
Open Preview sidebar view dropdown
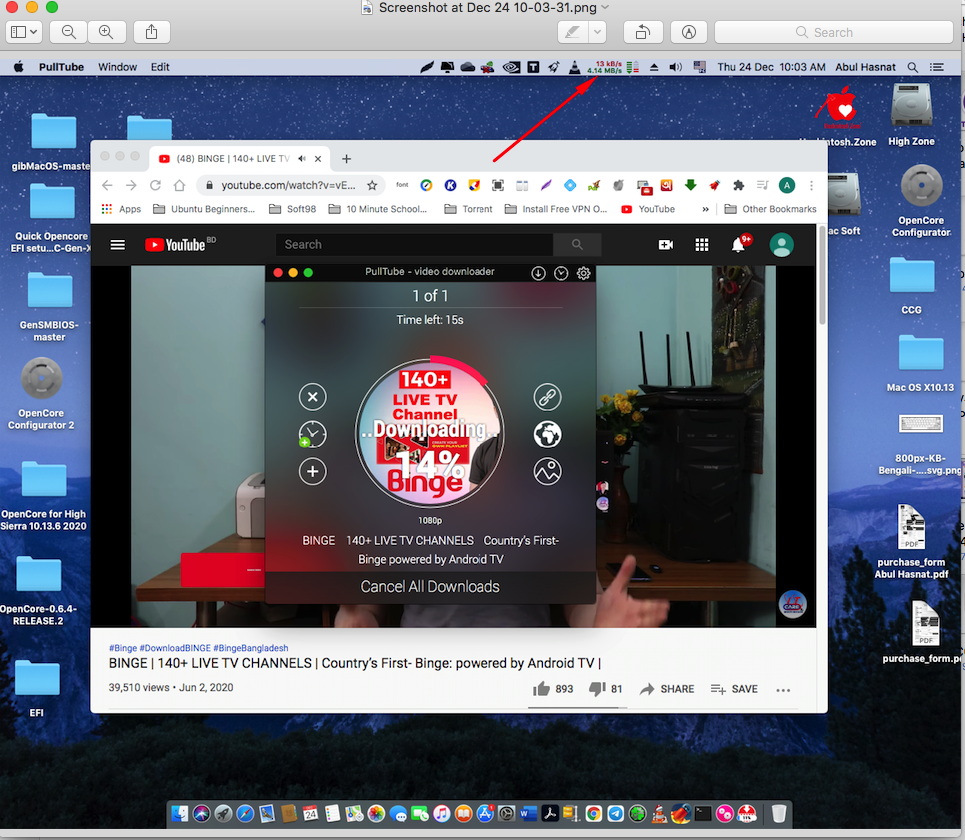(x=24, y=32)
